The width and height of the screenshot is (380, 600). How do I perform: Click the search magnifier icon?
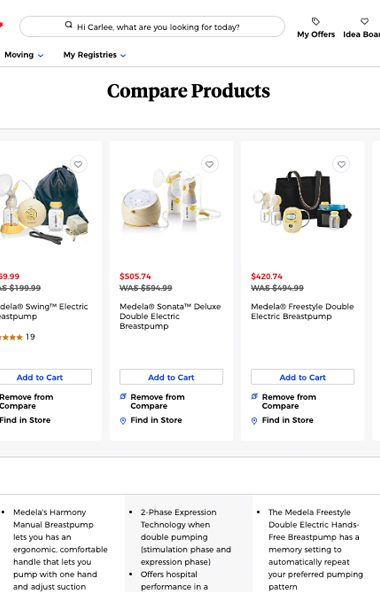coord(68,25)
